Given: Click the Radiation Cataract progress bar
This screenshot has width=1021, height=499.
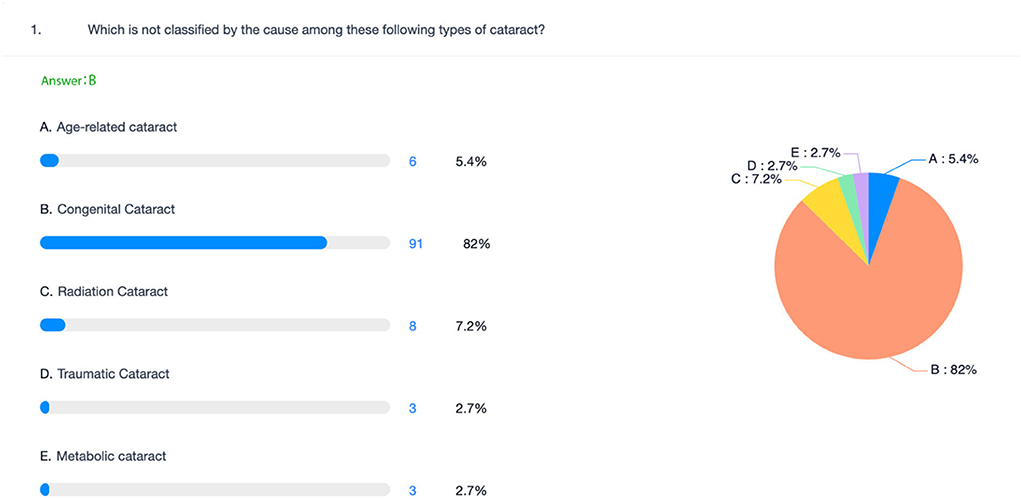Looking at the screenshot, I should [215, 325].
